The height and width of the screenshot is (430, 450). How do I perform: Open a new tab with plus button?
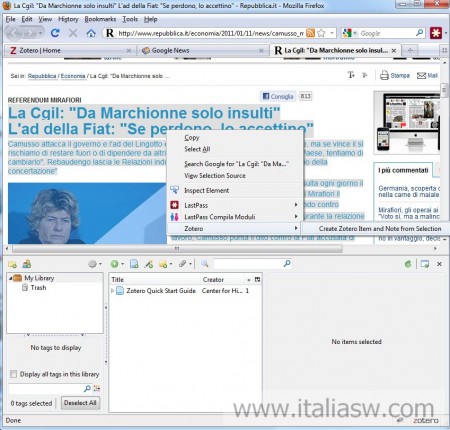click(410, 51)
